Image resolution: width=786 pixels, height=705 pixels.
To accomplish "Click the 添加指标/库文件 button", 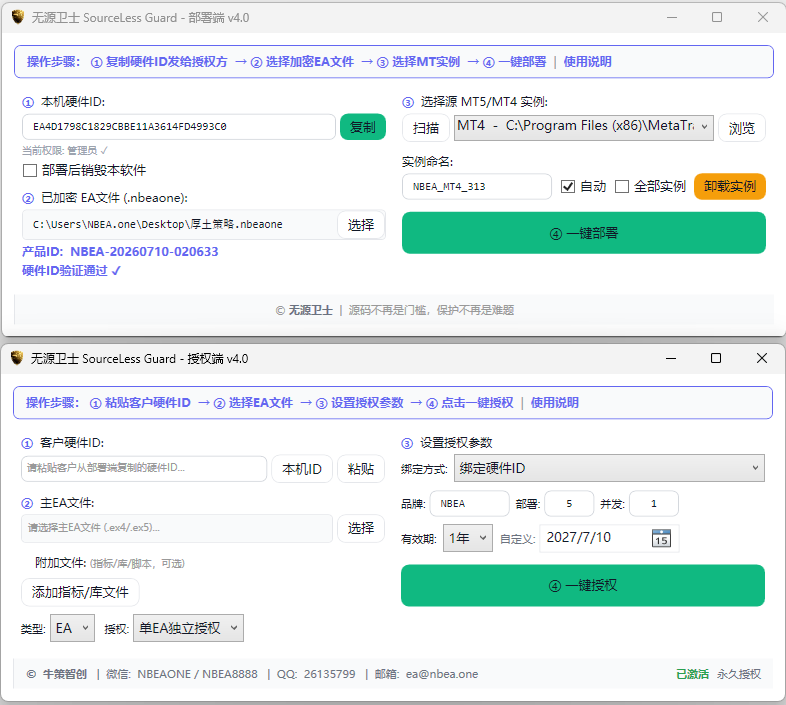I will tap(80, 592).
